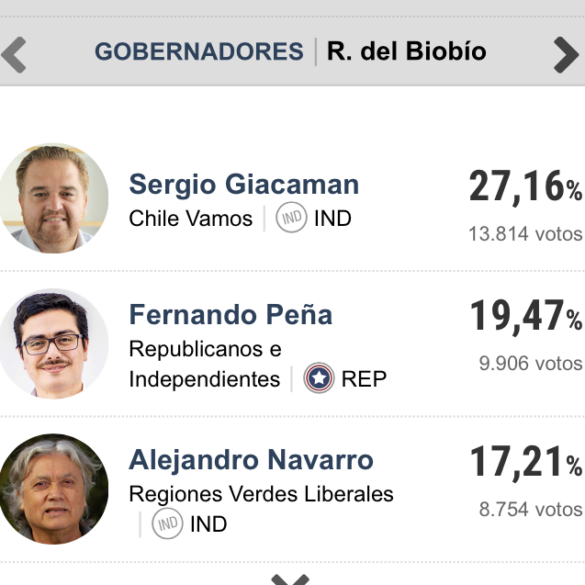The height and width of the screenshot is (585, 585).
Task: Open Alejandro Navarro's profile photo
Action: (x=53, y=489)
